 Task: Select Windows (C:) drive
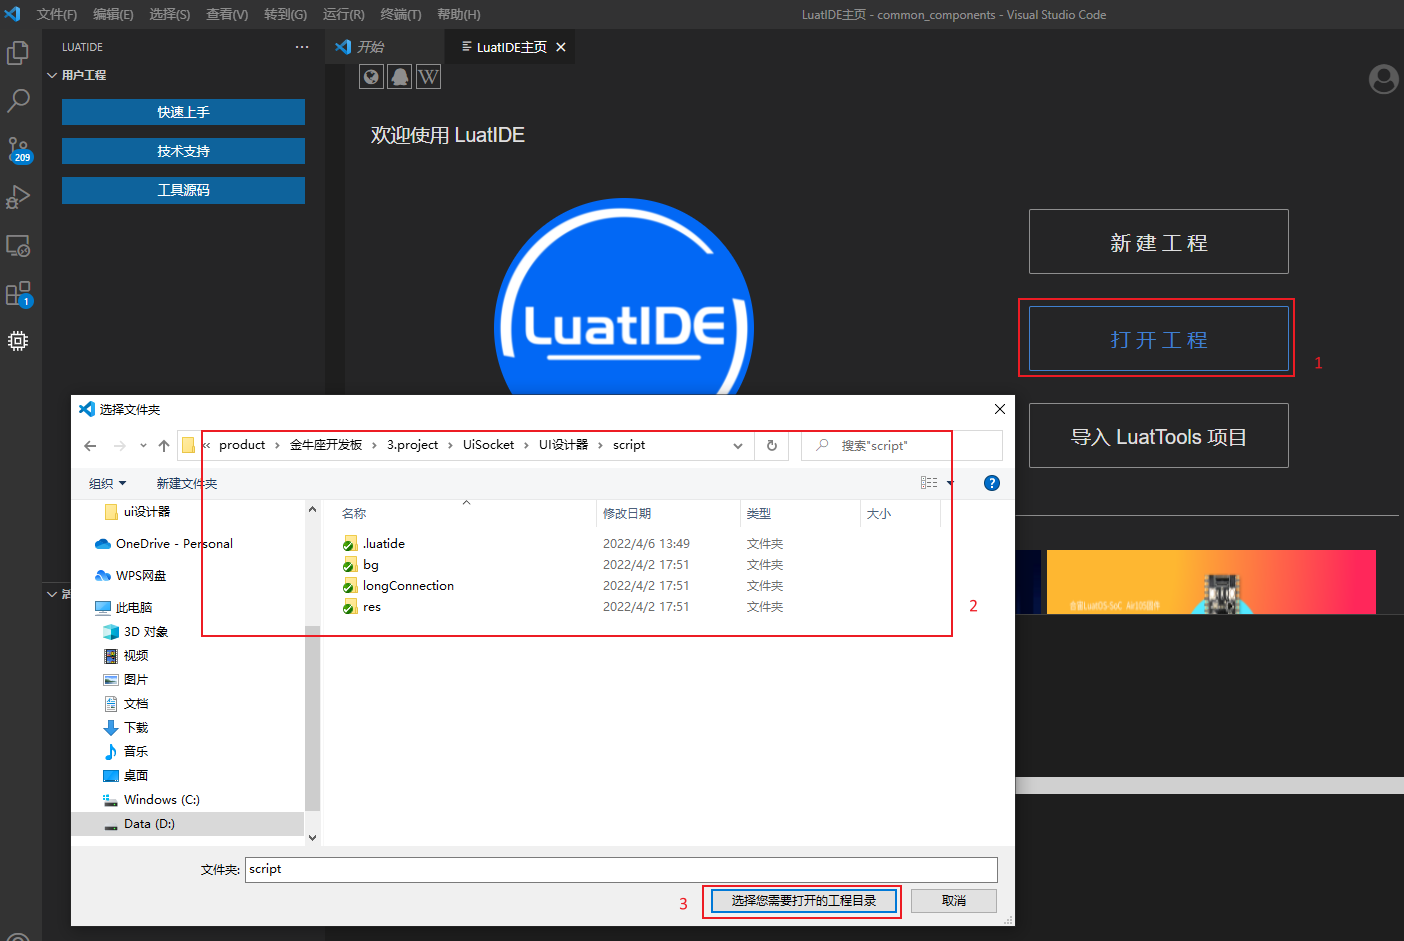click(151, 800)
